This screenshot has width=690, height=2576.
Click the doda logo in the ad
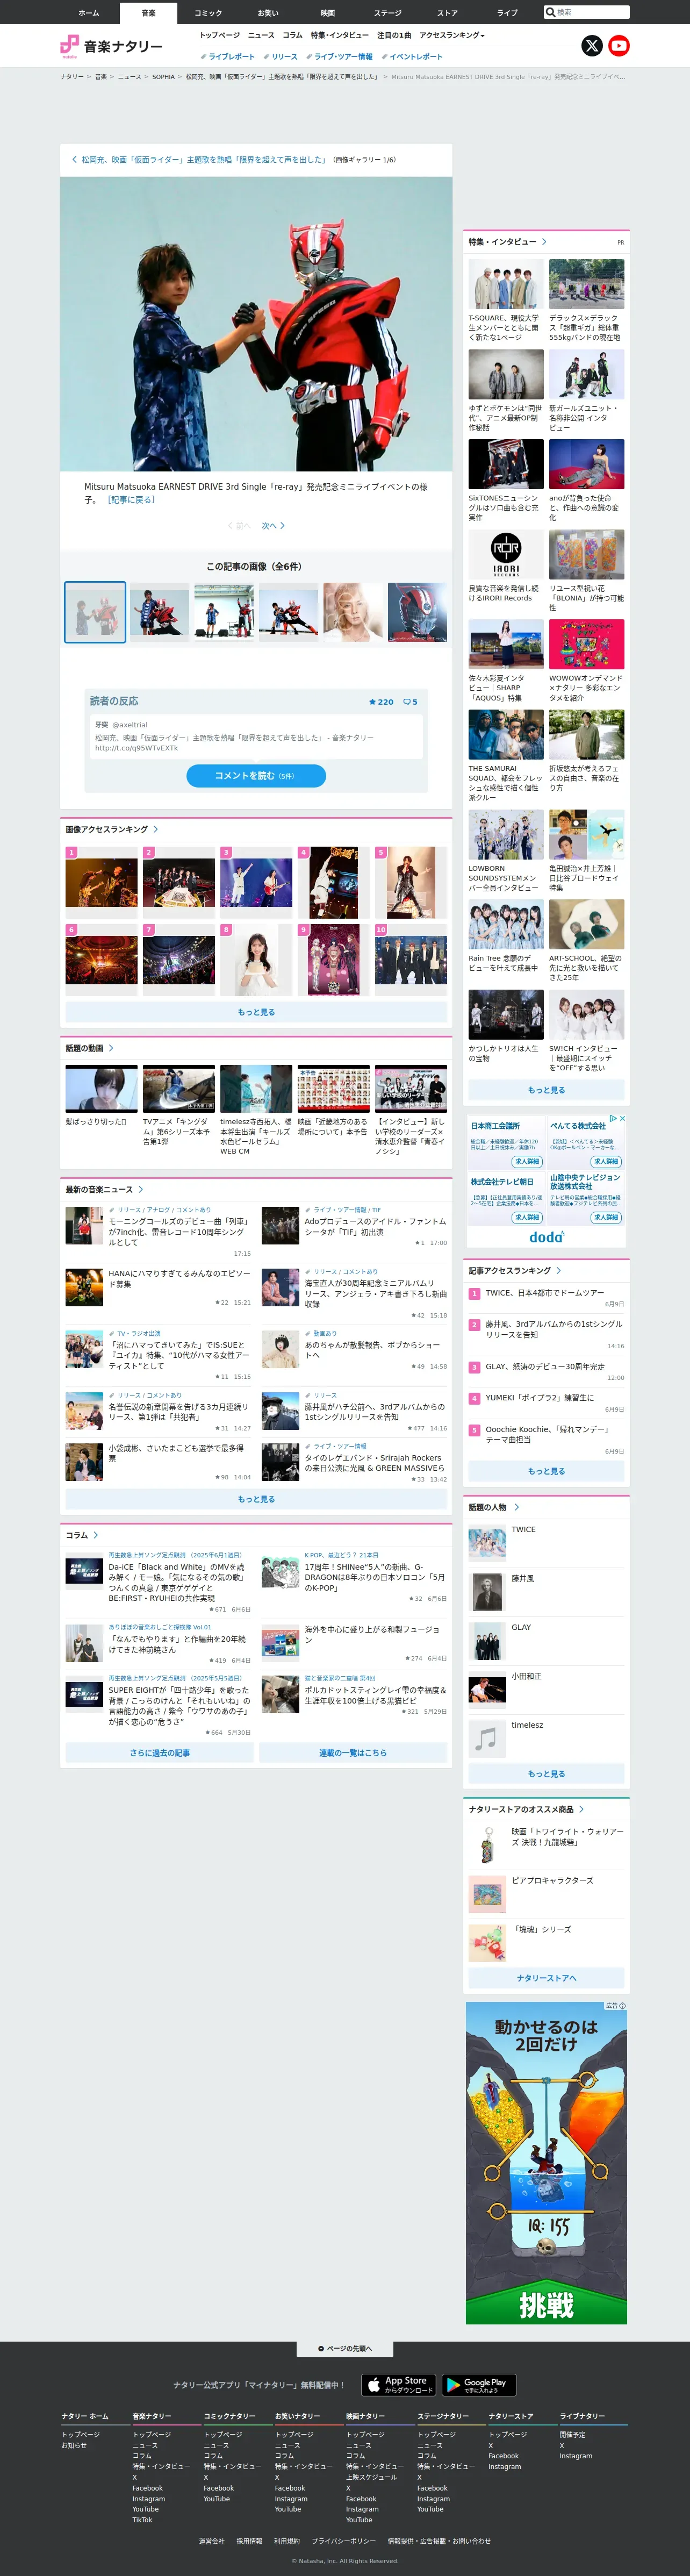click(x=546, y=1237)
